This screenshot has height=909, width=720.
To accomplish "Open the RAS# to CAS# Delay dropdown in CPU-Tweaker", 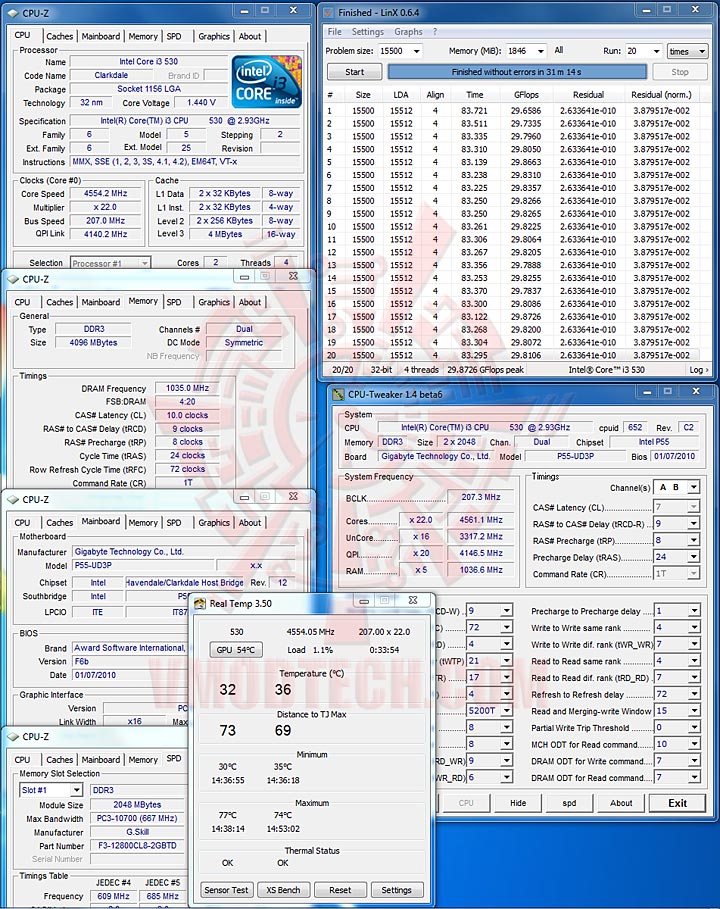I will pyautogui.click(x=693, y=523).
